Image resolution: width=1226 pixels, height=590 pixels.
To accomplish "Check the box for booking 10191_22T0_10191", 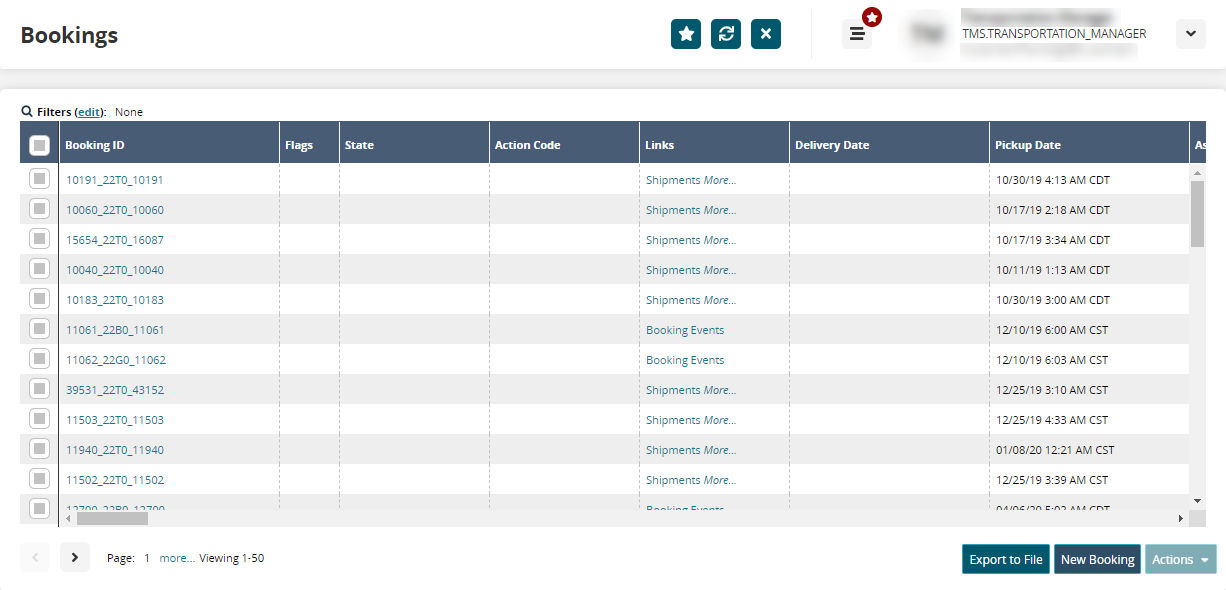I will click(x=39, y=179).
